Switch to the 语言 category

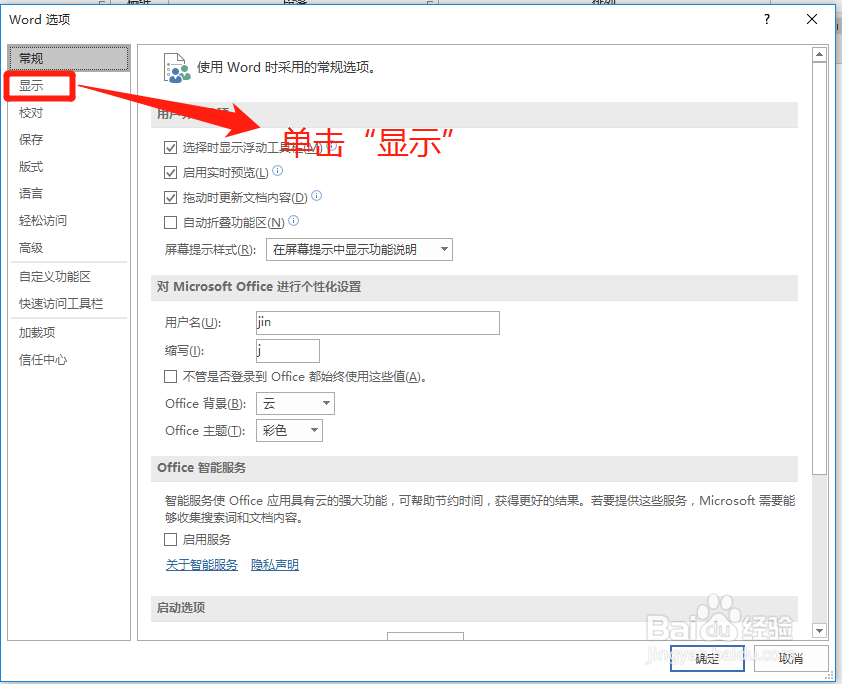[x=69, y=193]
